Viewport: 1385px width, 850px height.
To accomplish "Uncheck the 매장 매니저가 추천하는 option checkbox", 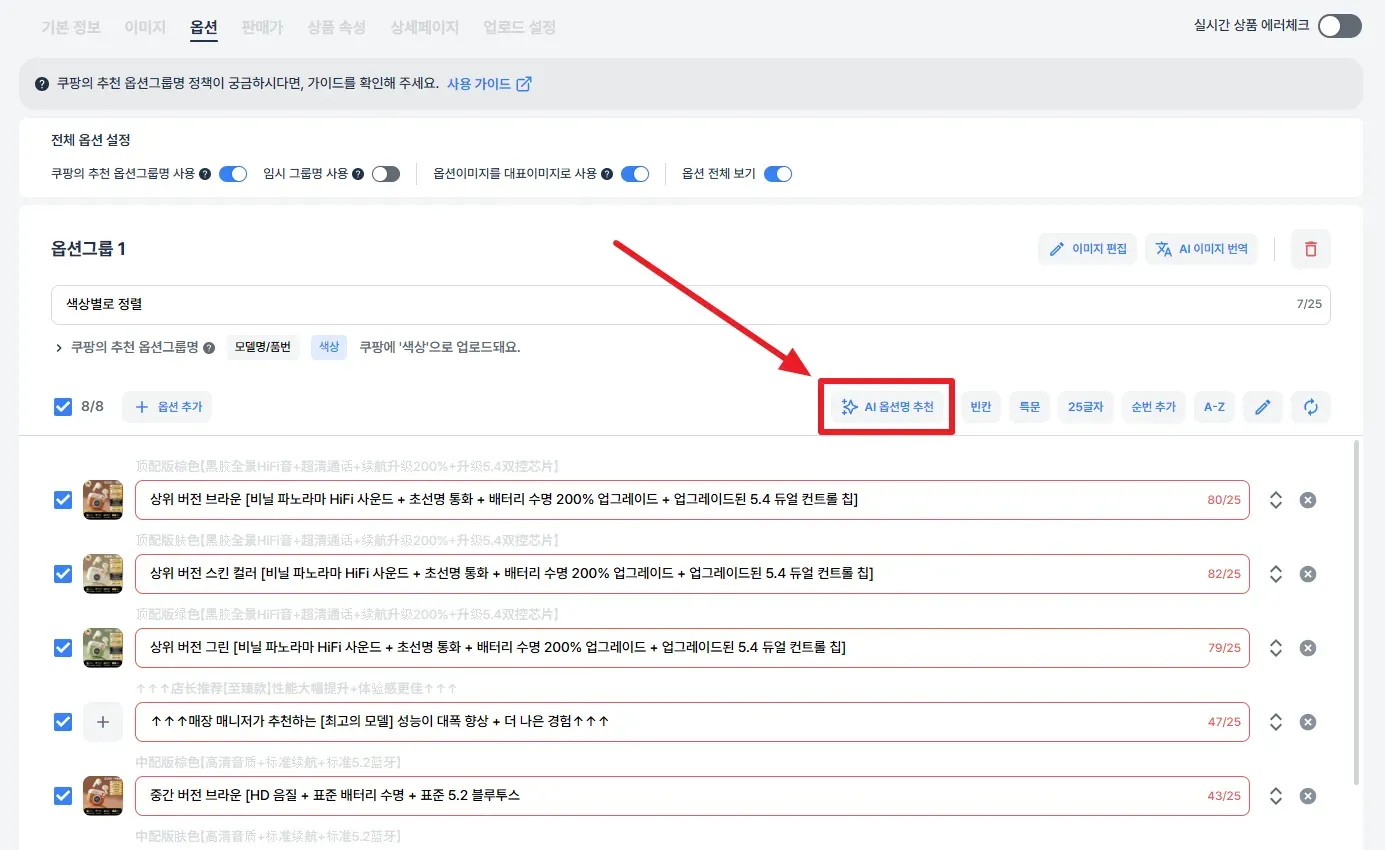I will 63,722.
